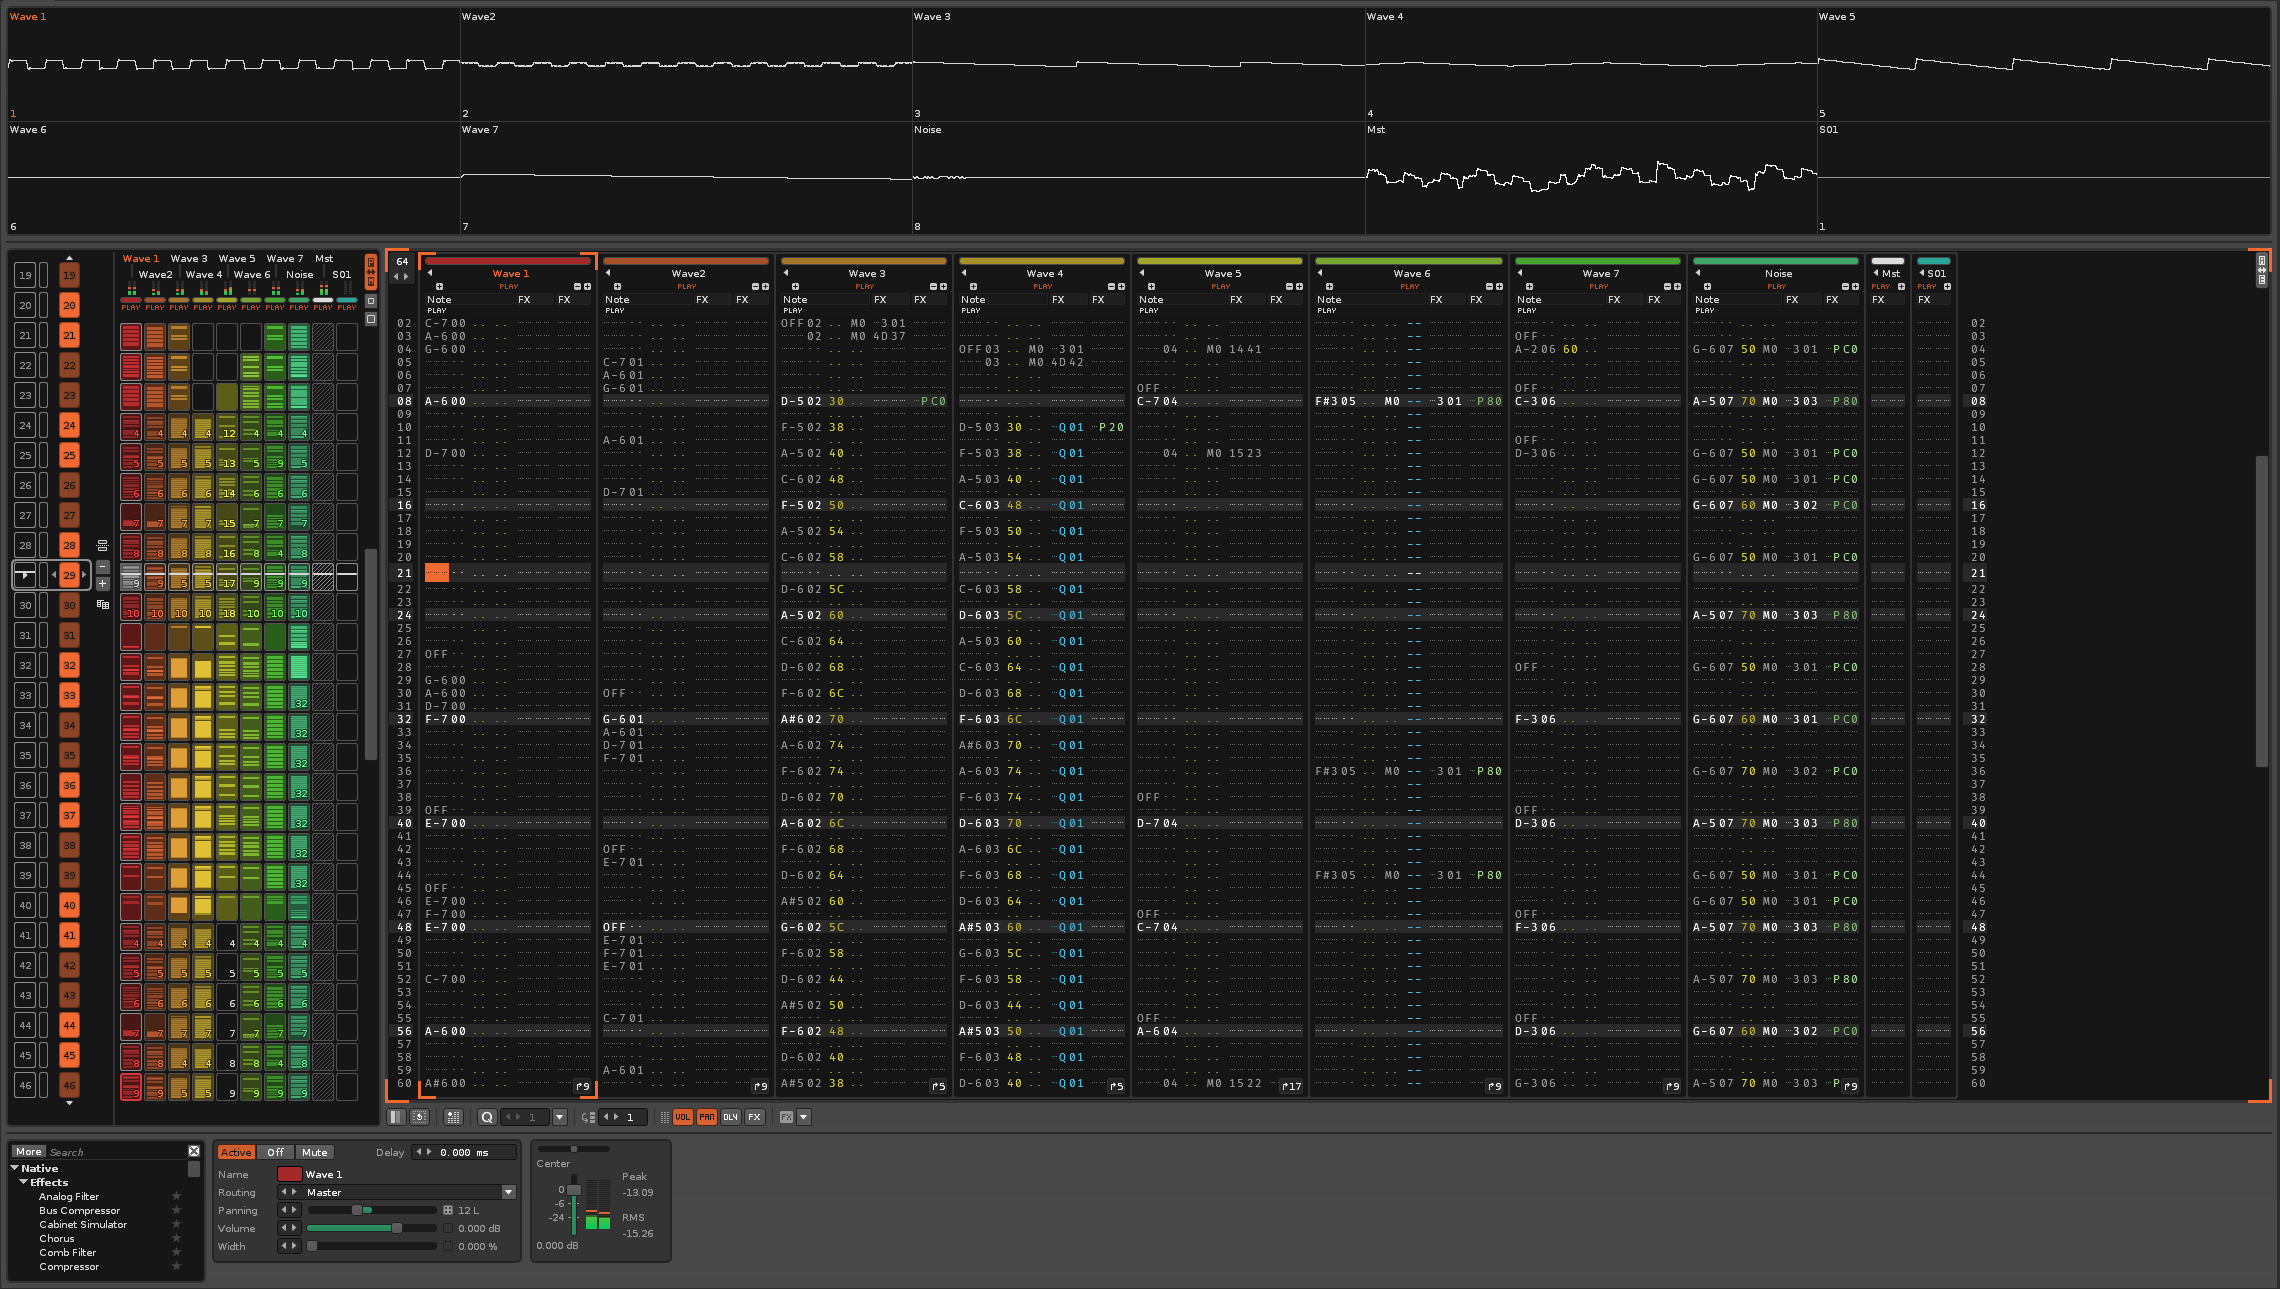Favorite the Chorus effect star
Viewport: 2280px width, 1289px height.
coord(176,1238)
